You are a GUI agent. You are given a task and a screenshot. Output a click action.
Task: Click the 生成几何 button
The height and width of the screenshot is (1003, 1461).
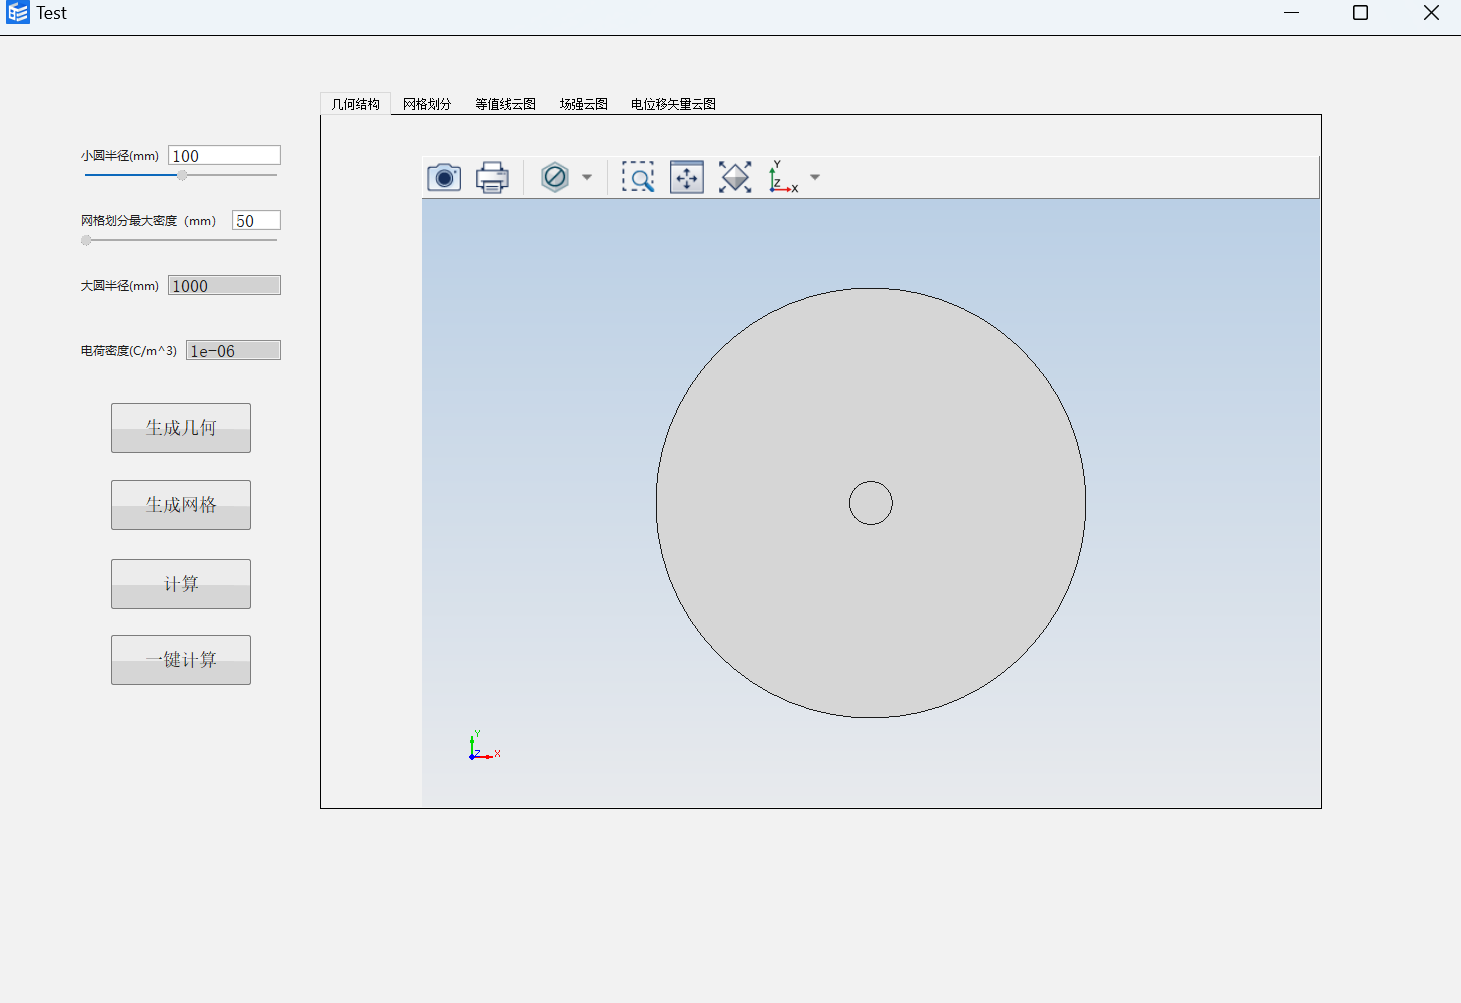181,428
